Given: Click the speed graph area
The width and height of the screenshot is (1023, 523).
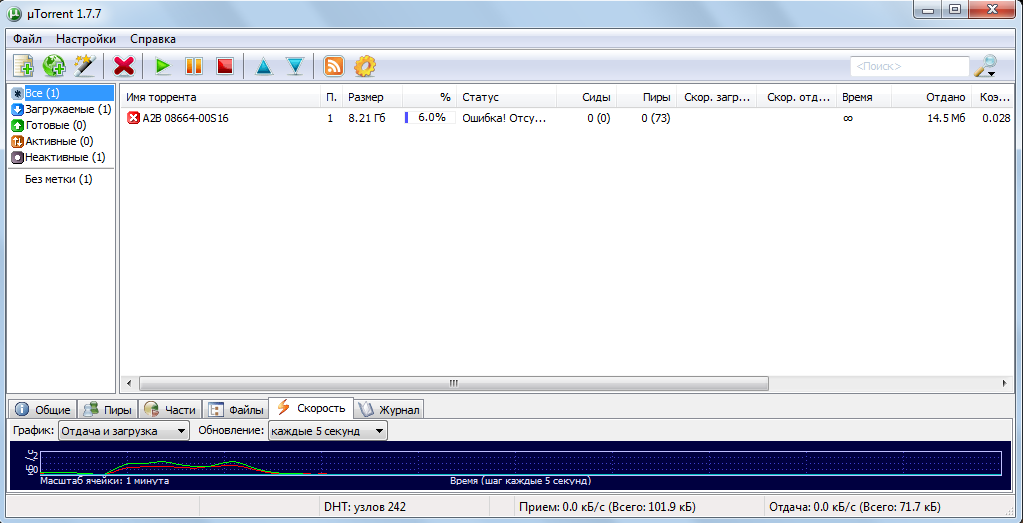Looking at the screenshot, I should (511, 464).
